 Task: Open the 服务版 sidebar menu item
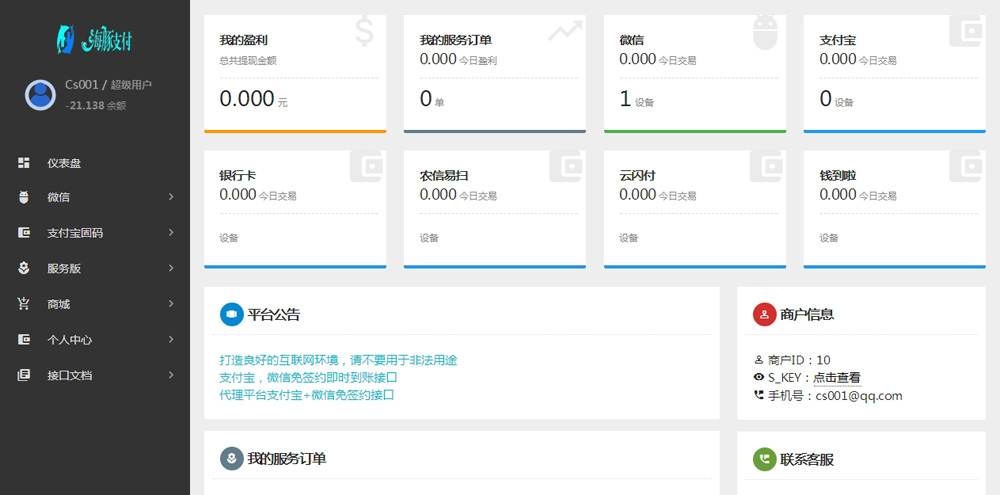pos(64,269)
